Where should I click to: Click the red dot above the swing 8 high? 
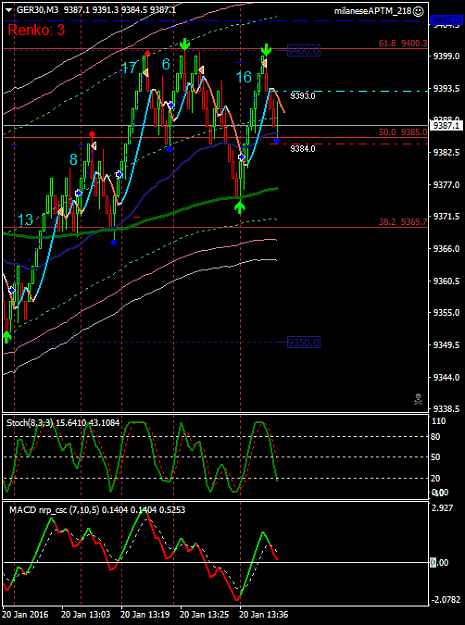point(92,134)
